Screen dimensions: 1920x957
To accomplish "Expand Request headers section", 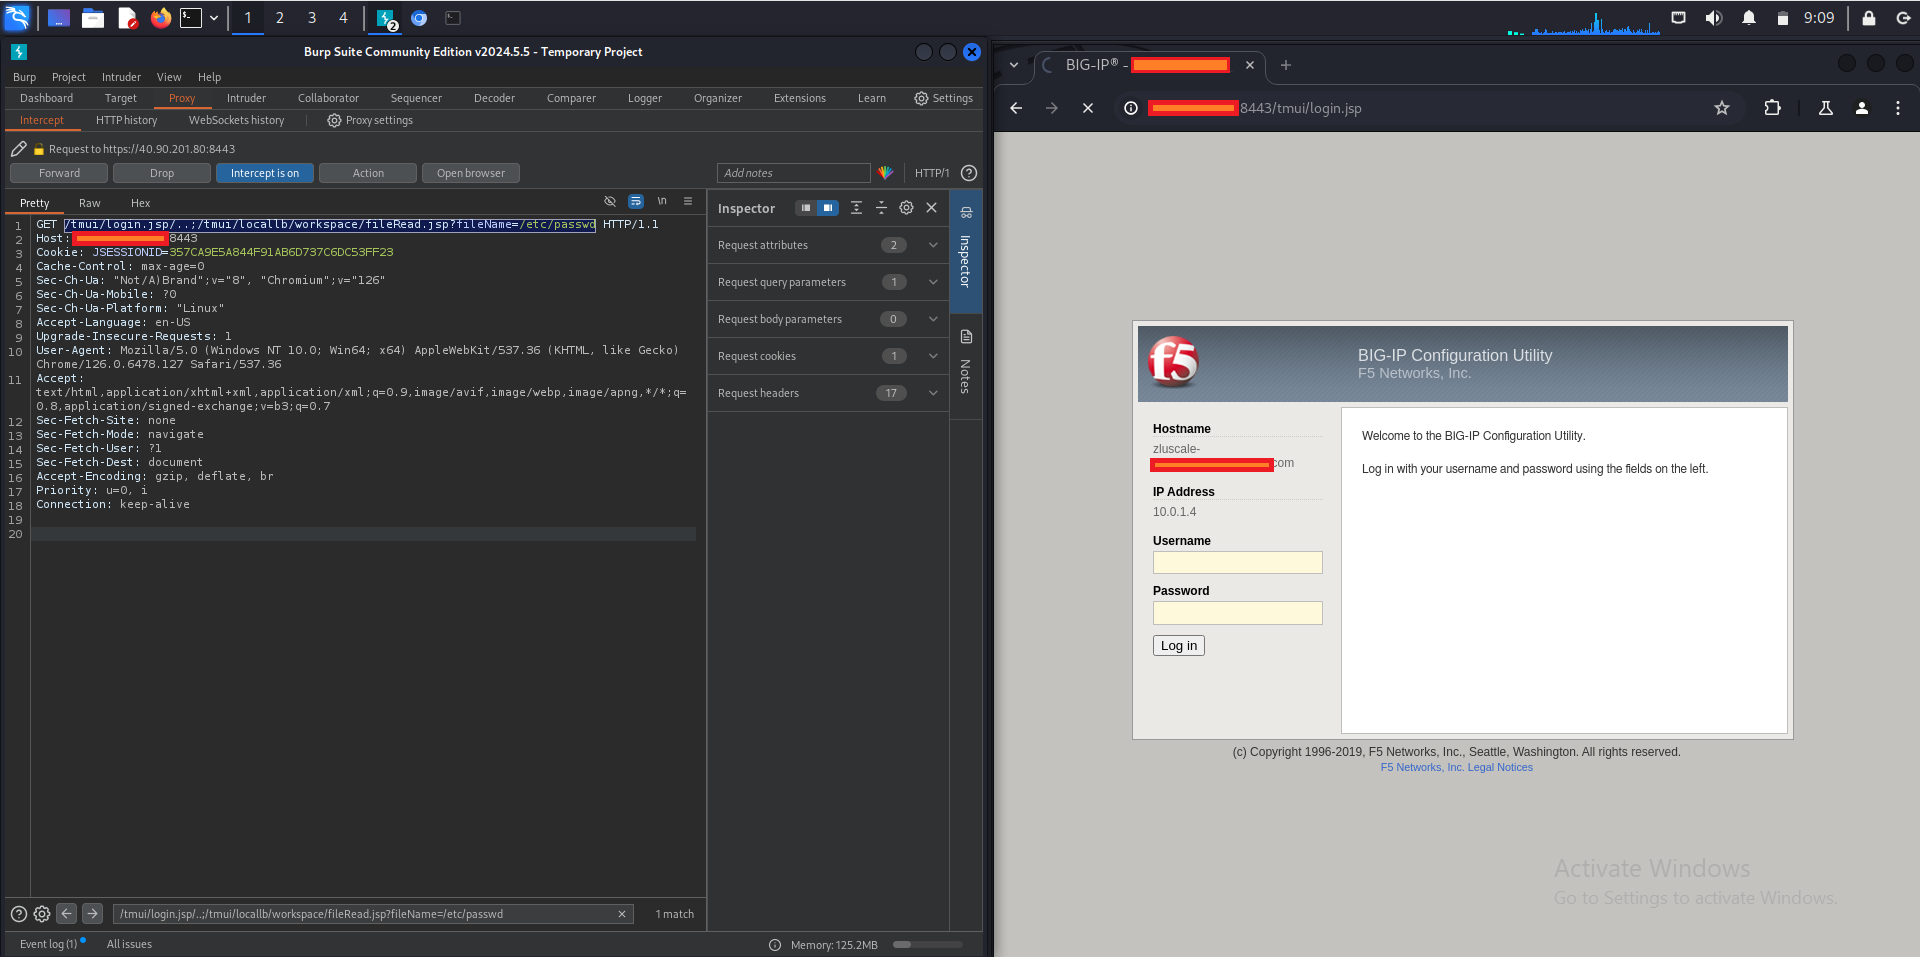I will [828, 393].
